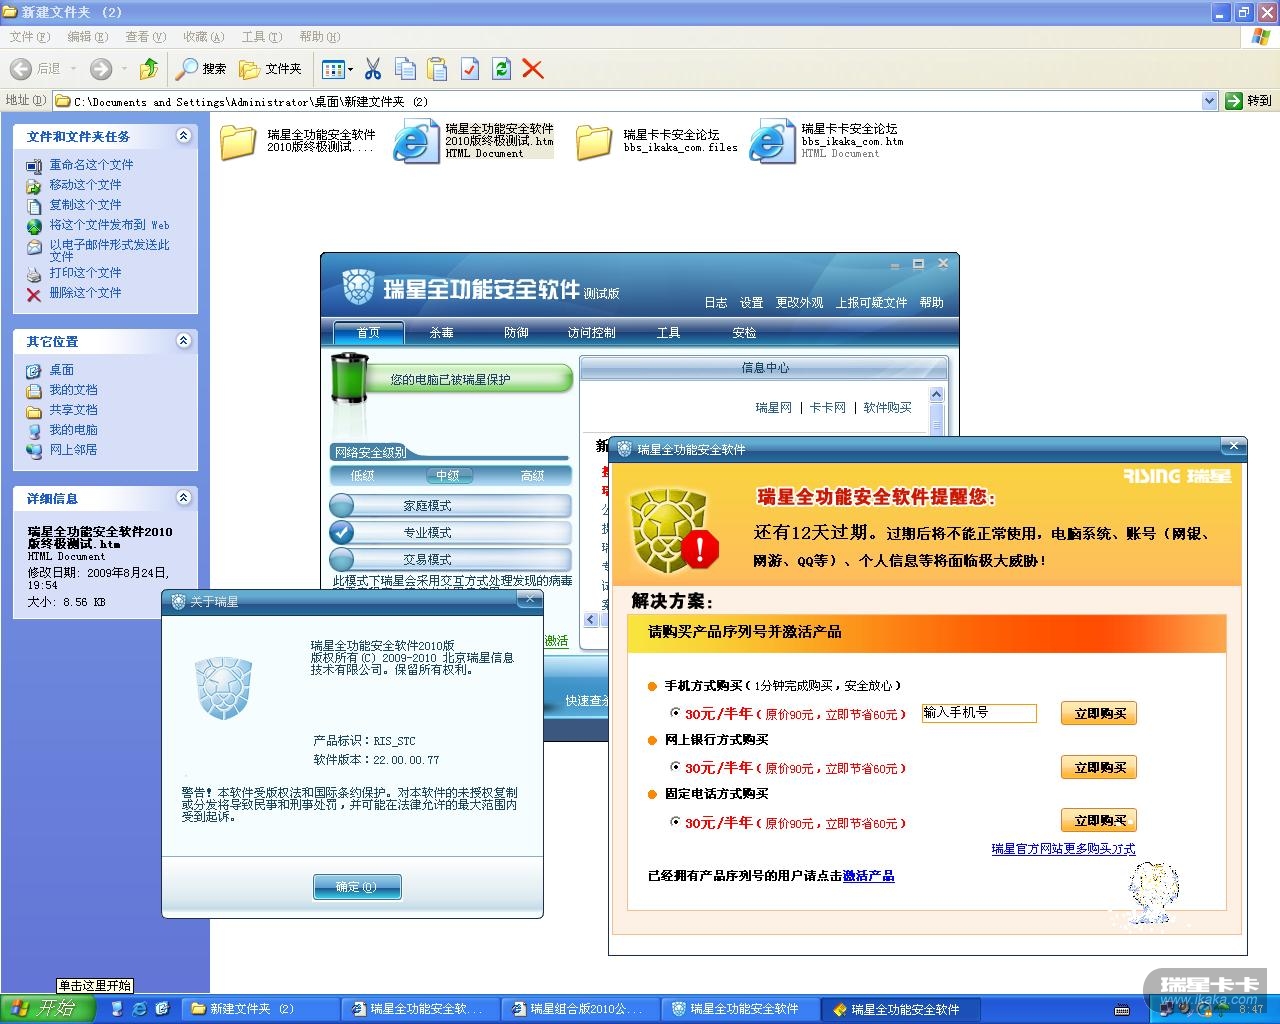Open the address bar dropdown arrow
1280x1024 pixels.
(x=1209, y=101)
